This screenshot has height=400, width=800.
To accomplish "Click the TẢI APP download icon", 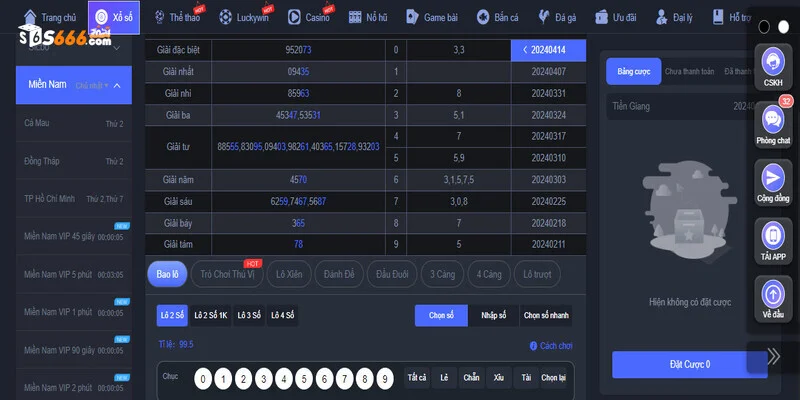I will pos(772,236).
